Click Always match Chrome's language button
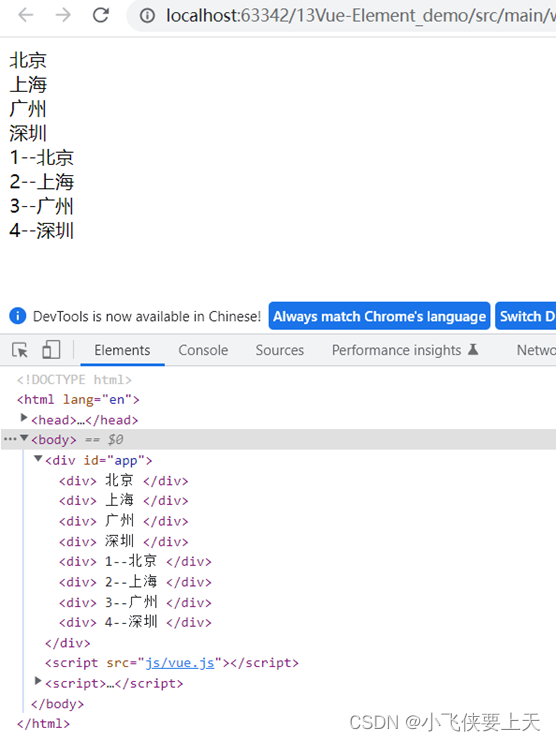556x741 pixels. coord(379,316)
